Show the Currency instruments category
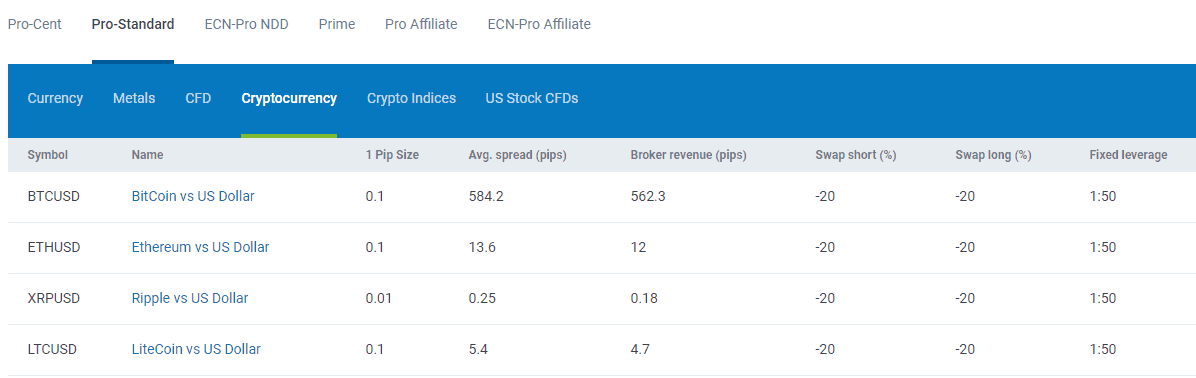Image resolution: width=1196 pixels, height=378 pixels. point(55,98)
